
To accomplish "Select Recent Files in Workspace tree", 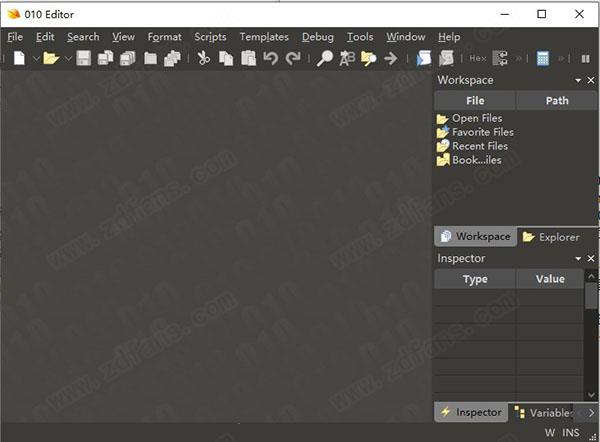I will coord(472,146).
